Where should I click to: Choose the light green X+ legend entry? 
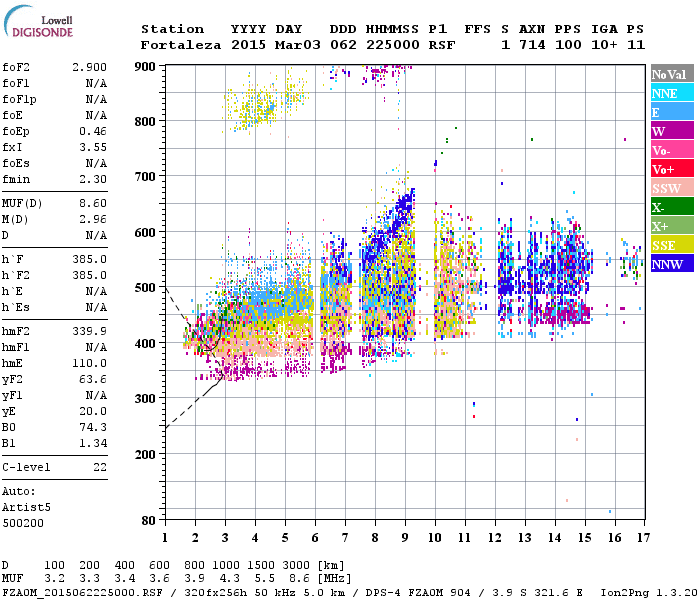point(671,226)
